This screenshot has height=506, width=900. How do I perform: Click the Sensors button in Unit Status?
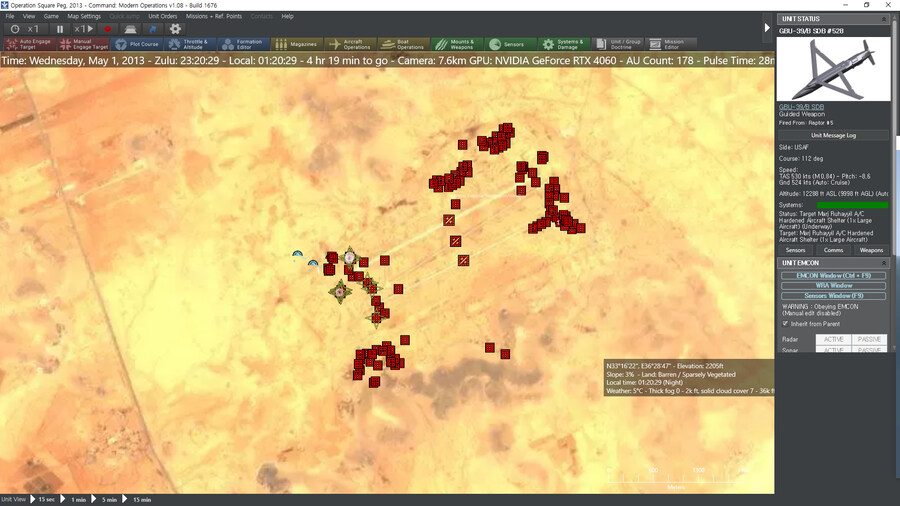tap(795, 250)
